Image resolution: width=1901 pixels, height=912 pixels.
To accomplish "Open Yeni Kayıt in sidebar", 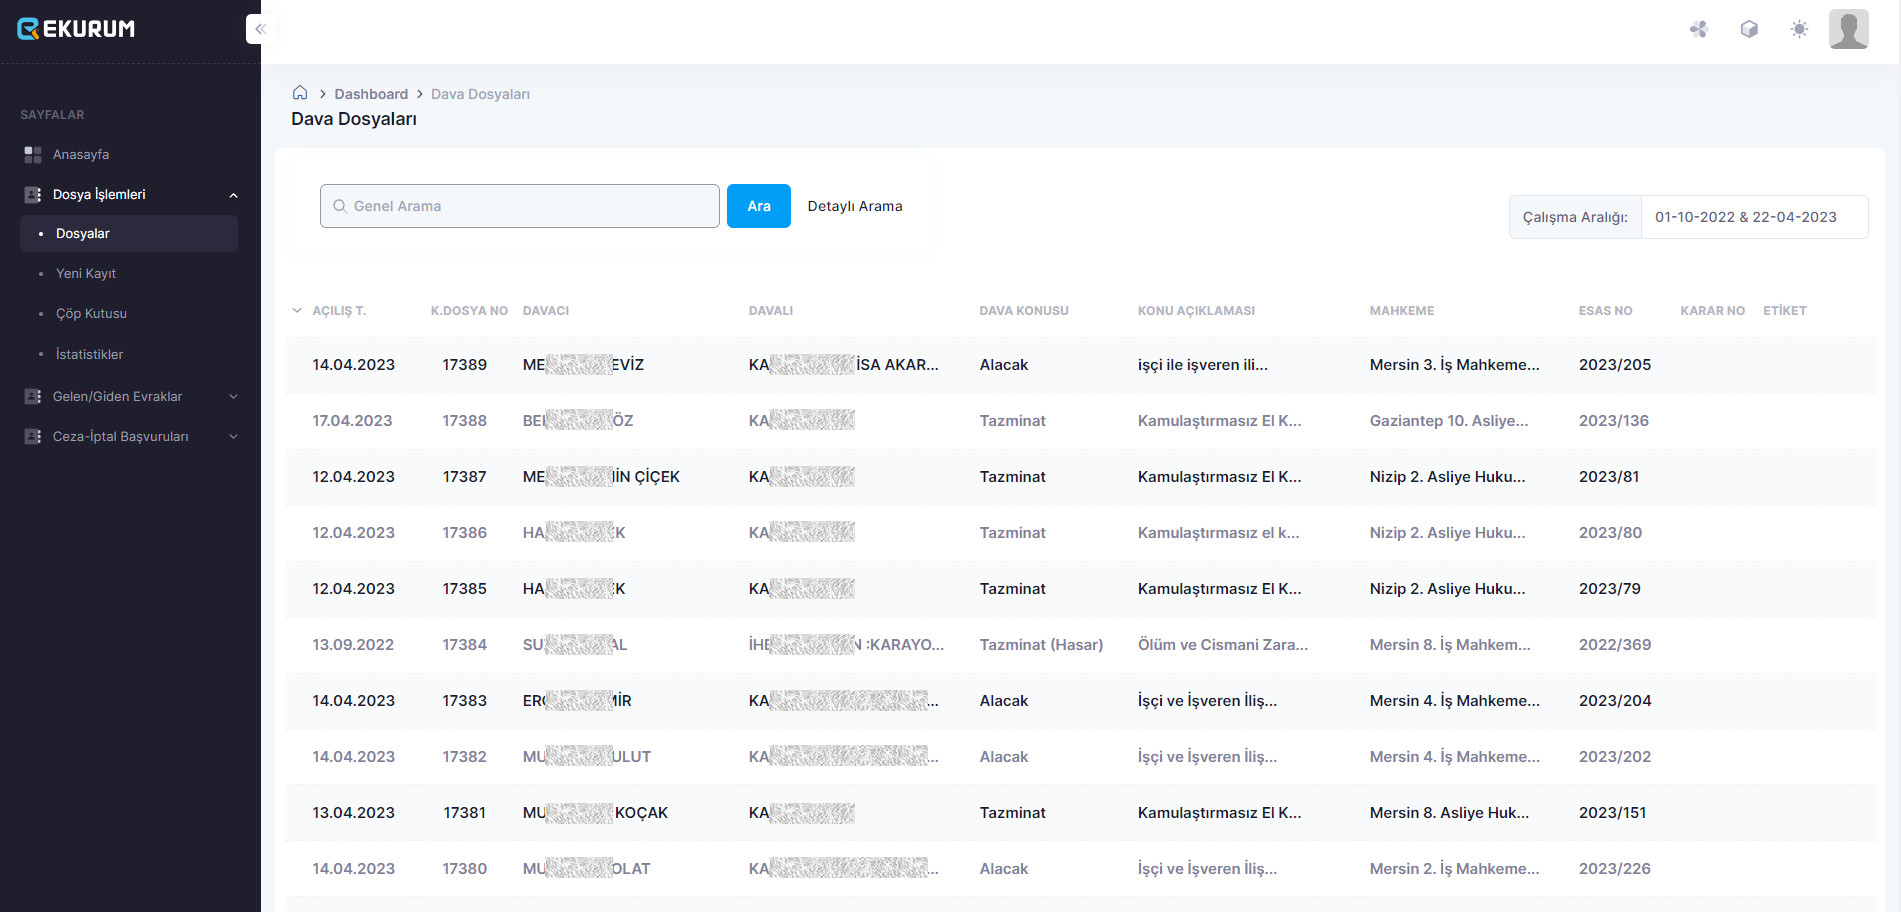I will click(x=86, y=274).
